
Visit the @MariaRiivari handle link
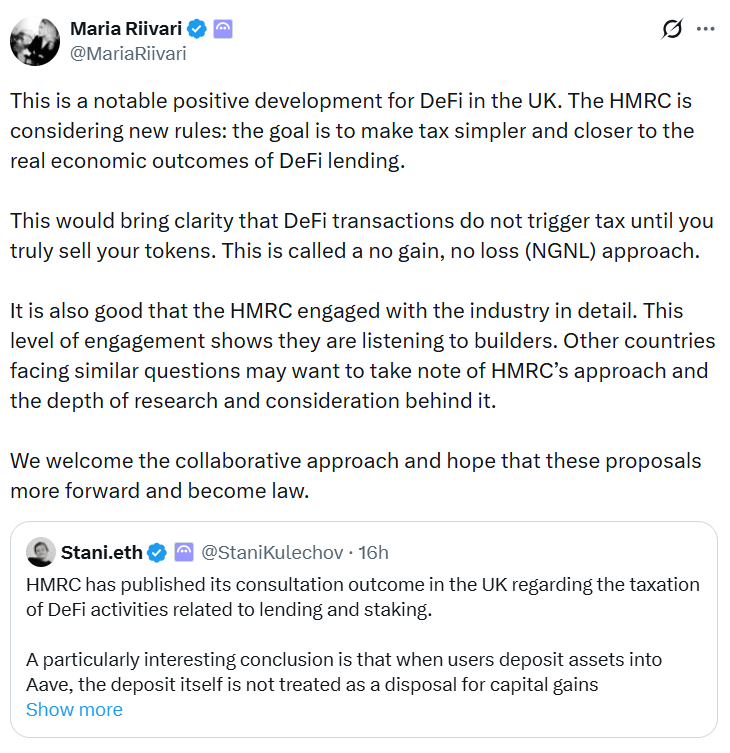(126, 53)
